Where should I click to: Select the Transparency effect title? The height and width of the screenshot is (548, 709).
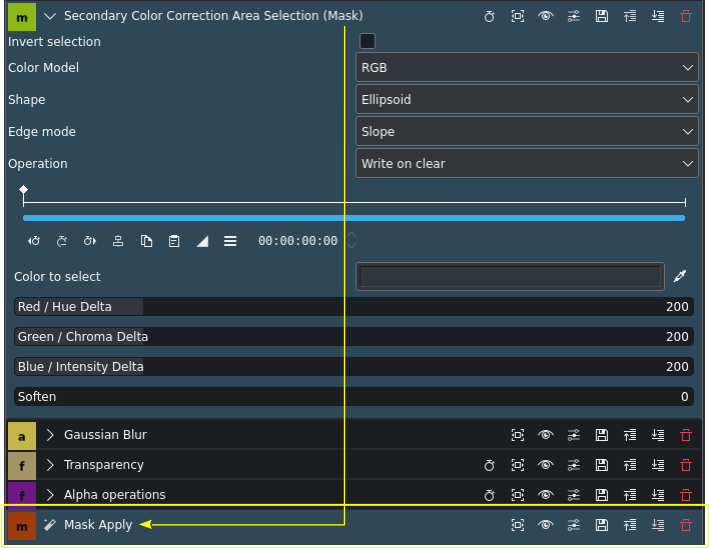click(x=104, y=465)
